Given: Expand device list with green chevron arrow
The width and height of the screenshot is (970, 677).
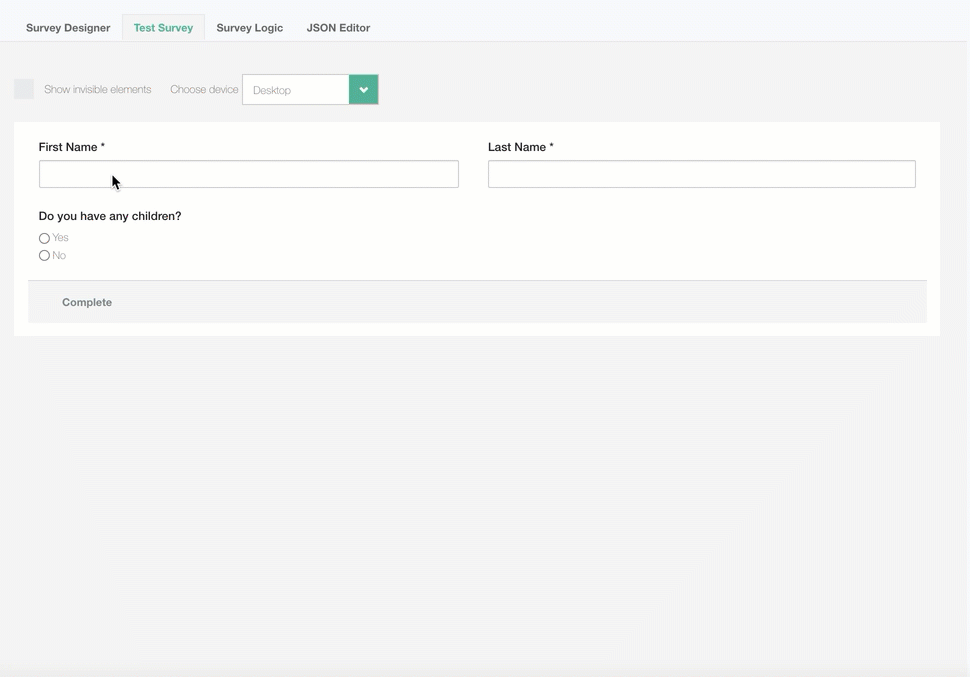Looking at the screenshot, I should point(363,90).
